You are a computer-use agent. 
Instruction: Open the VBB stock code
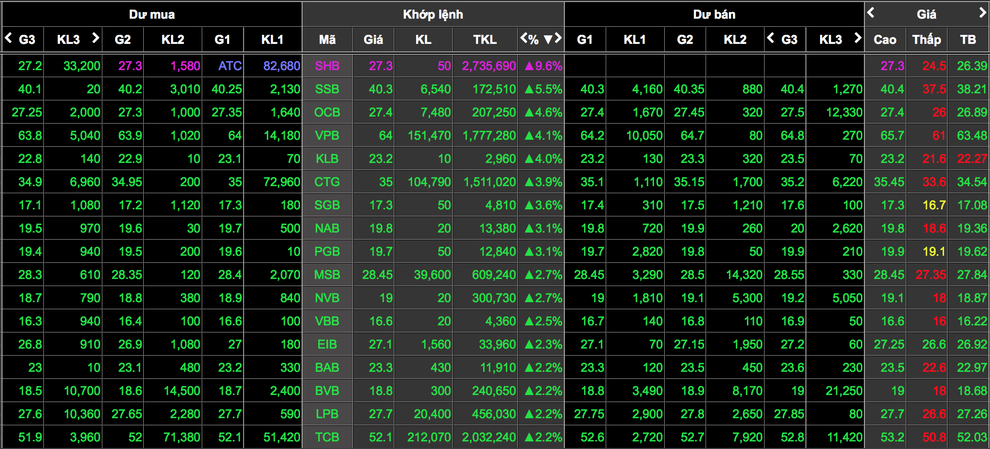(328, 322)
